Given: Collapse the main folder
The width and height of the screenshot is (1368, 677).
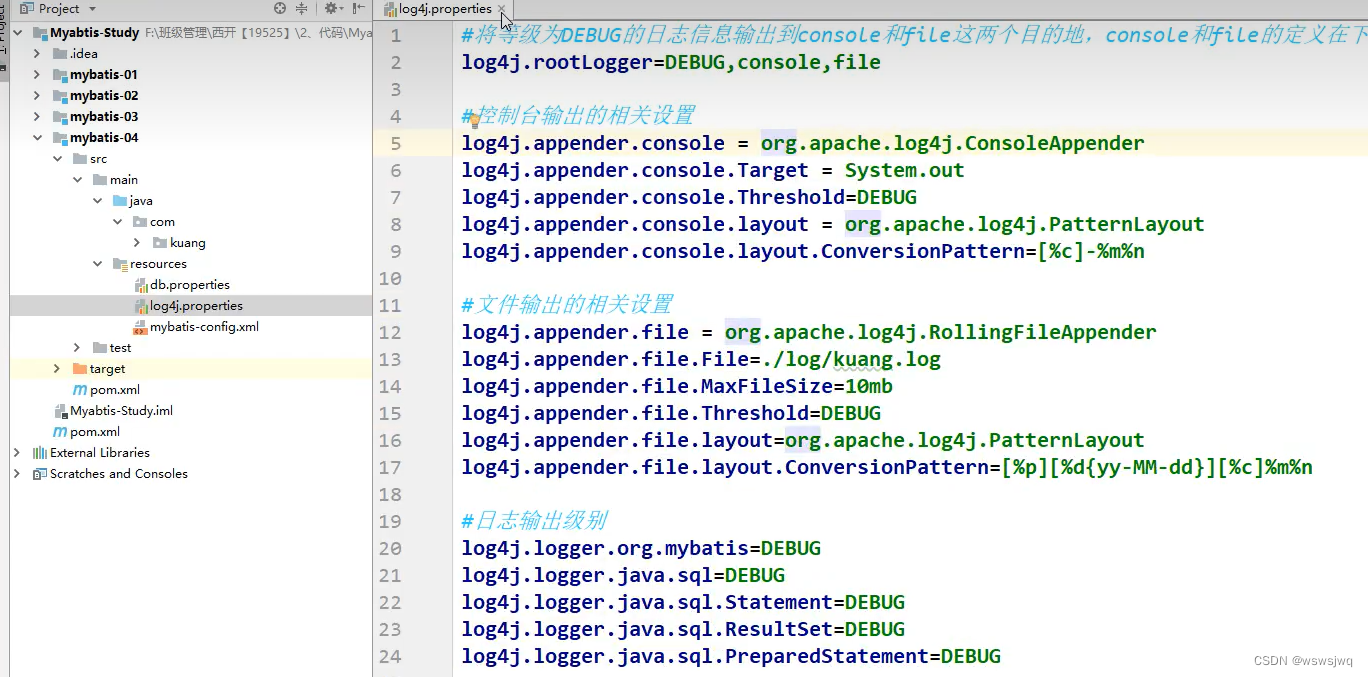Looking at the screenshot, I should [x=77, y=179].
